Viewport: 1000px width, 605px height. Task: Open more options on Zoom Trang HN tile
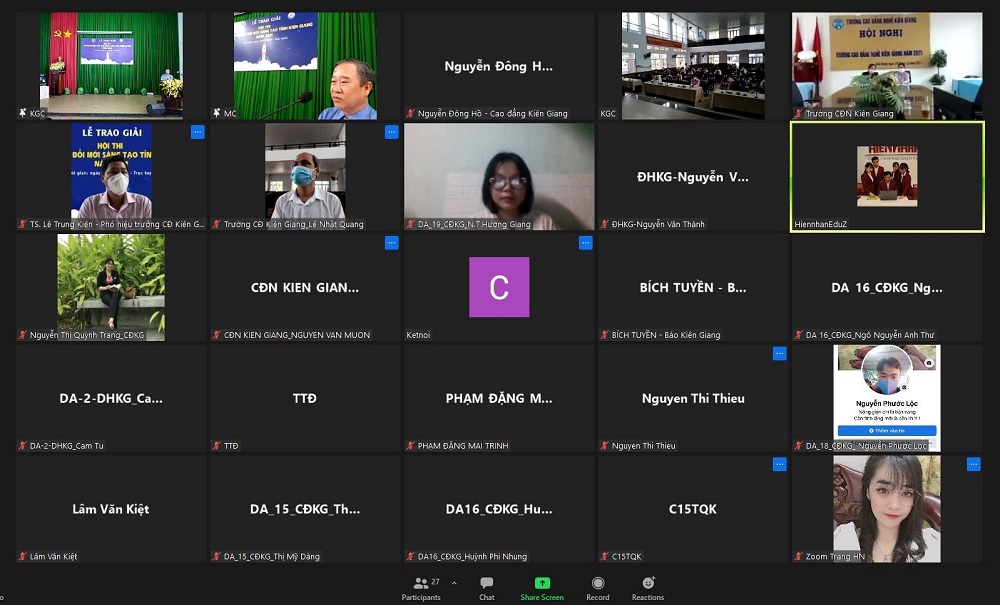pos(973,464)
